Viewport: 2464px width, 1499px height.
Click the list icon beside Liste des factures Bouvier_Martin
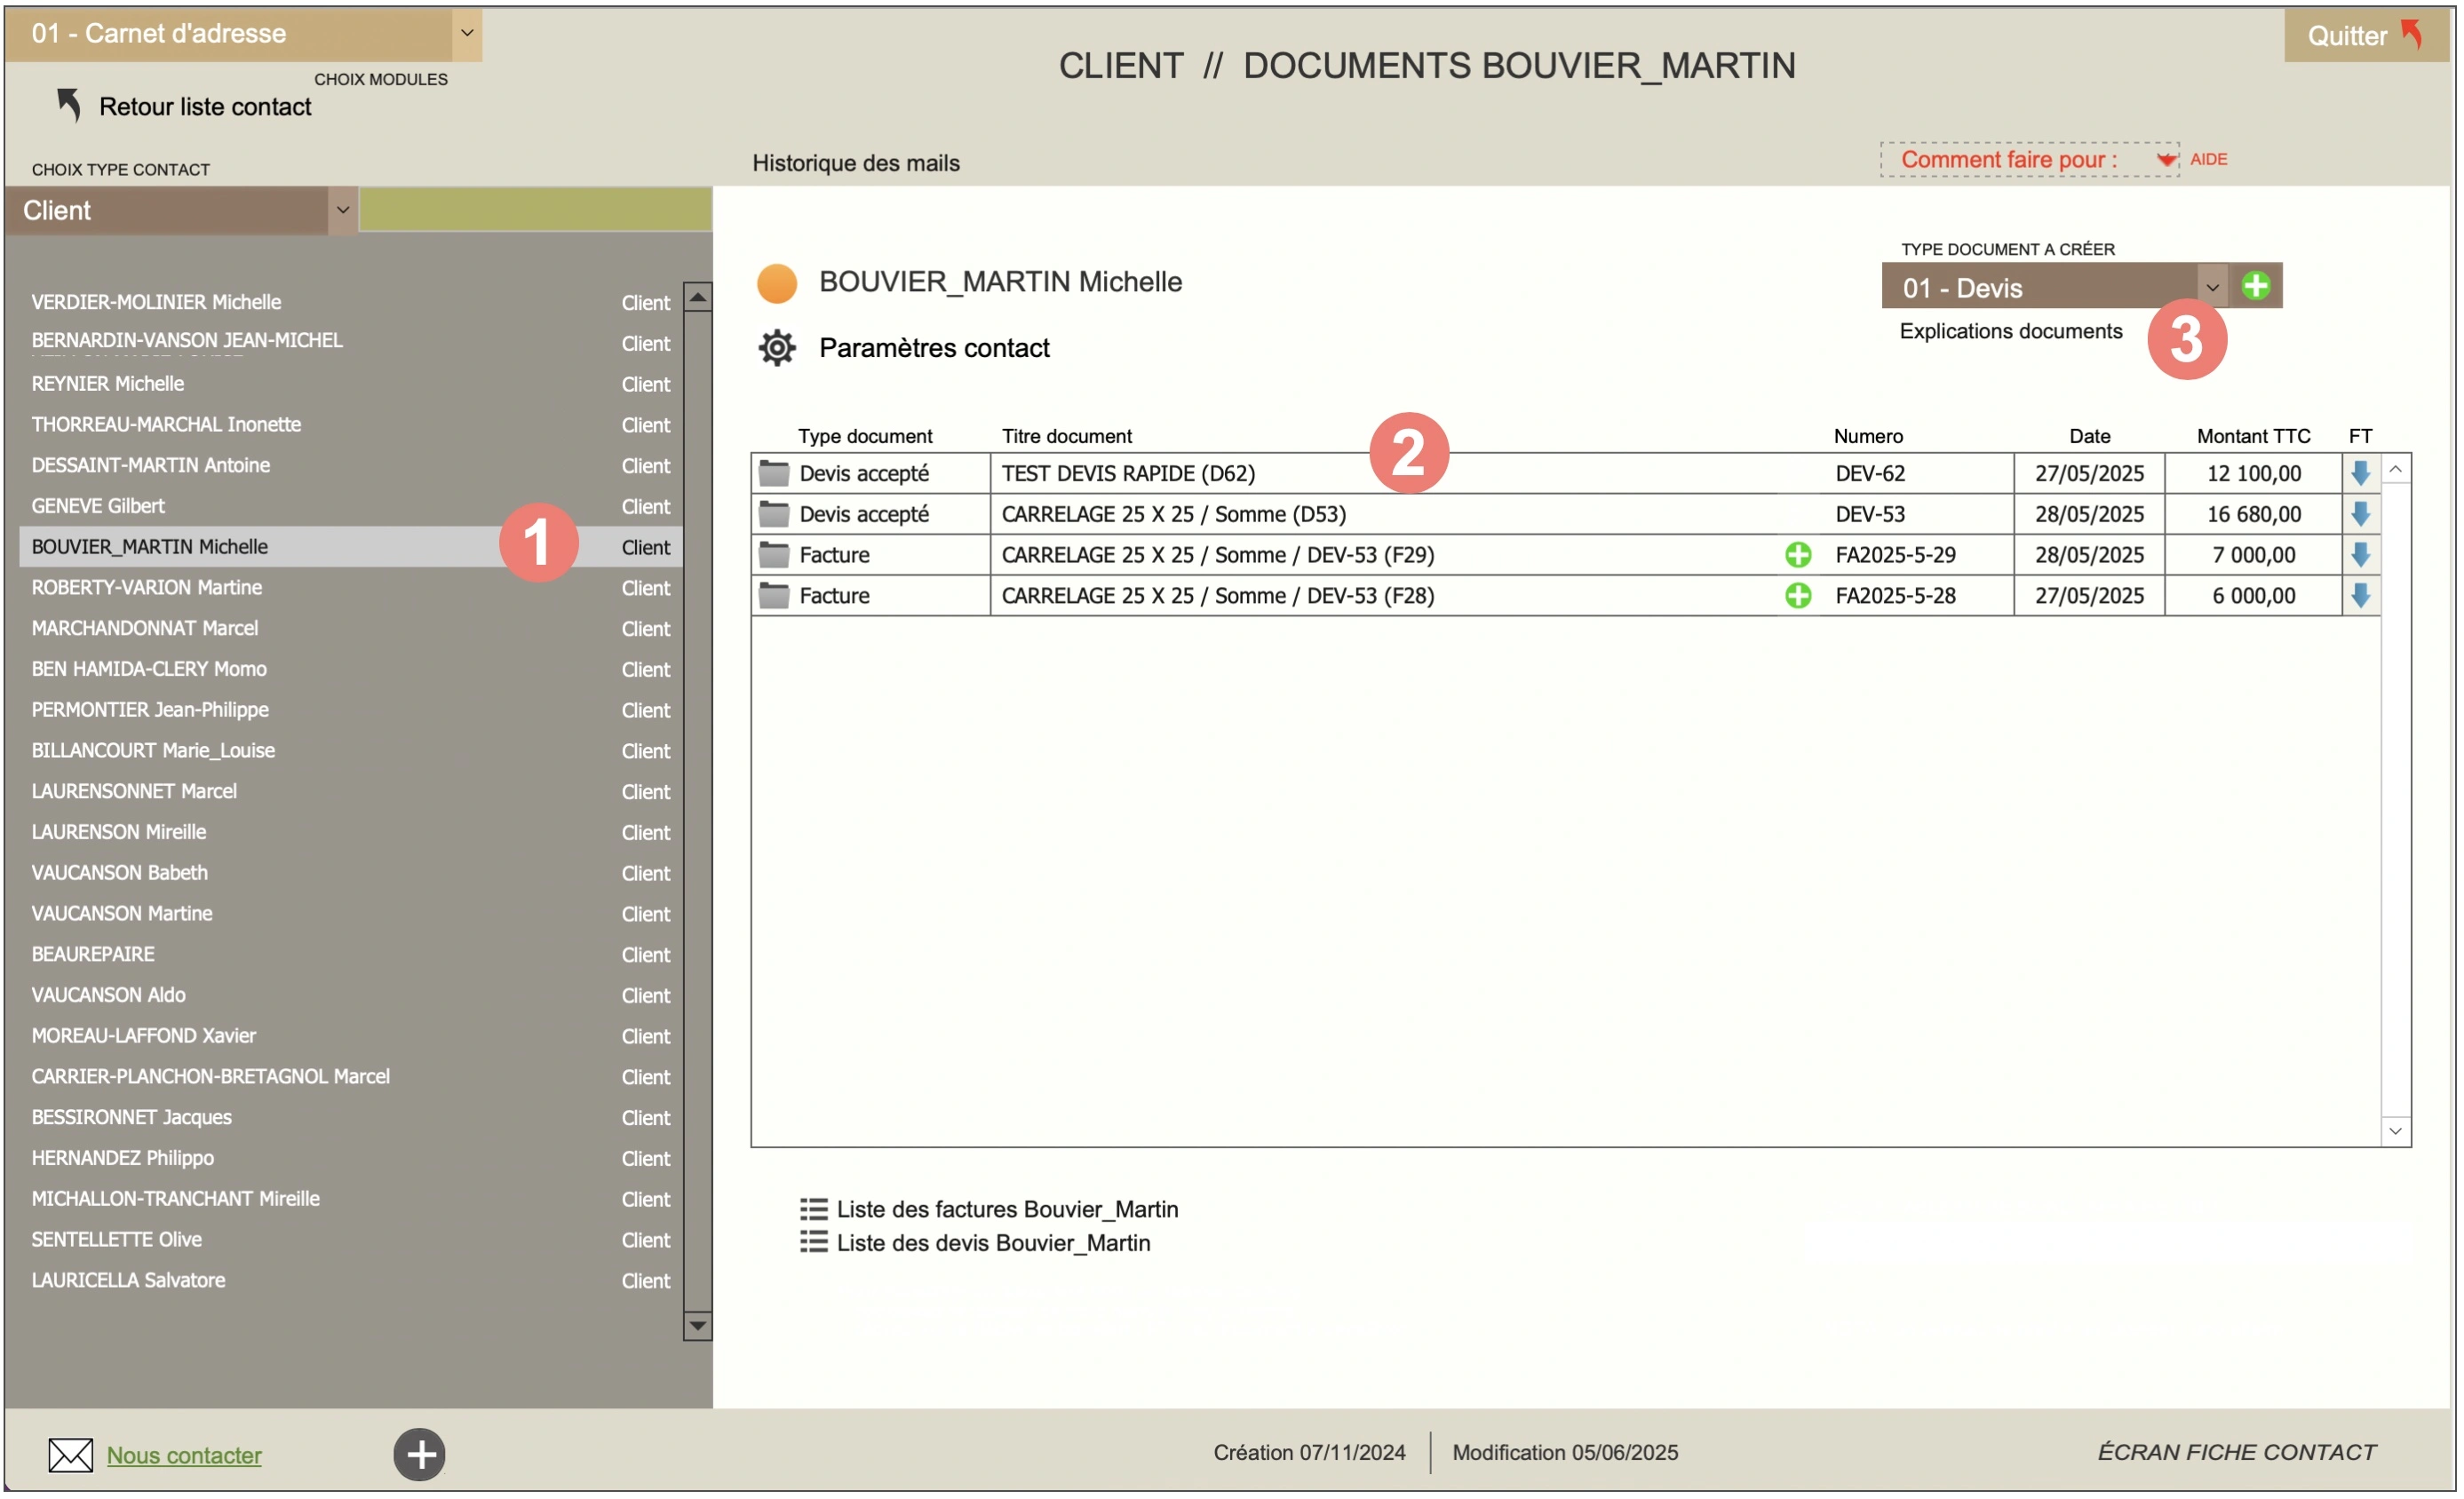pyautogui.click(x=814, y=1208)
